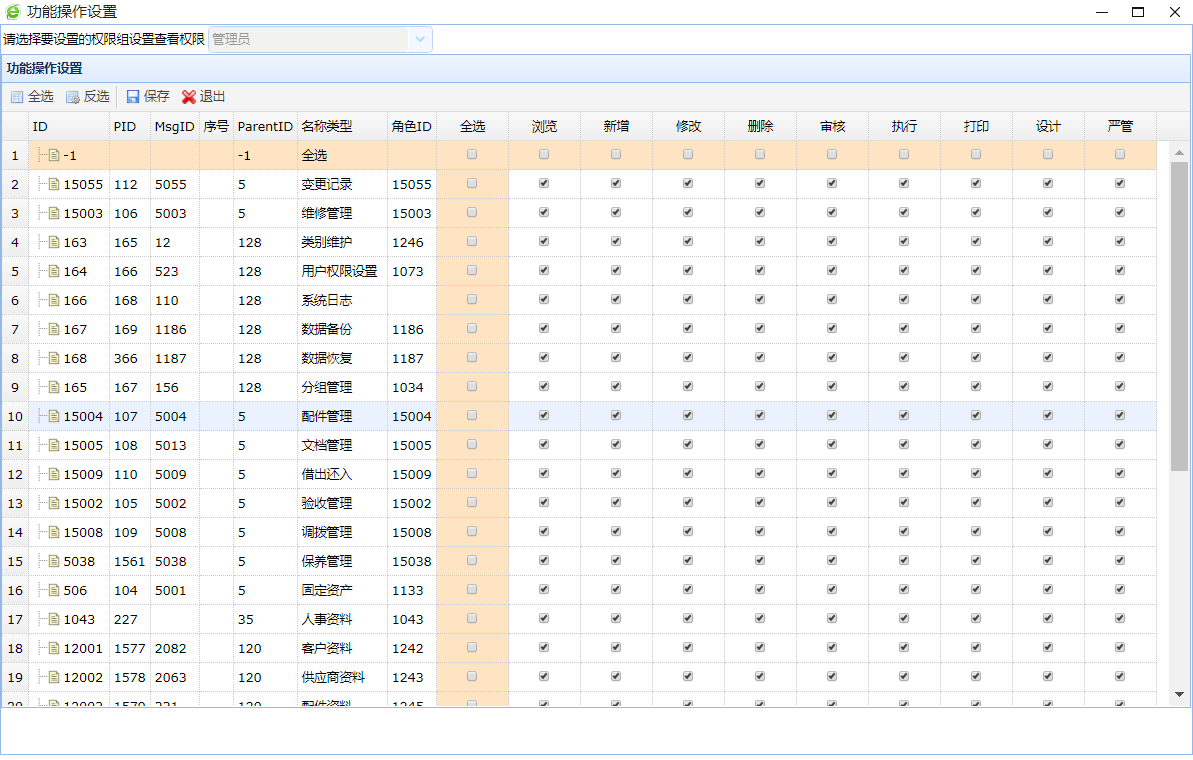Click the 反选 invert selection icon
The image size is (1193, 760).
pos(72,97)
